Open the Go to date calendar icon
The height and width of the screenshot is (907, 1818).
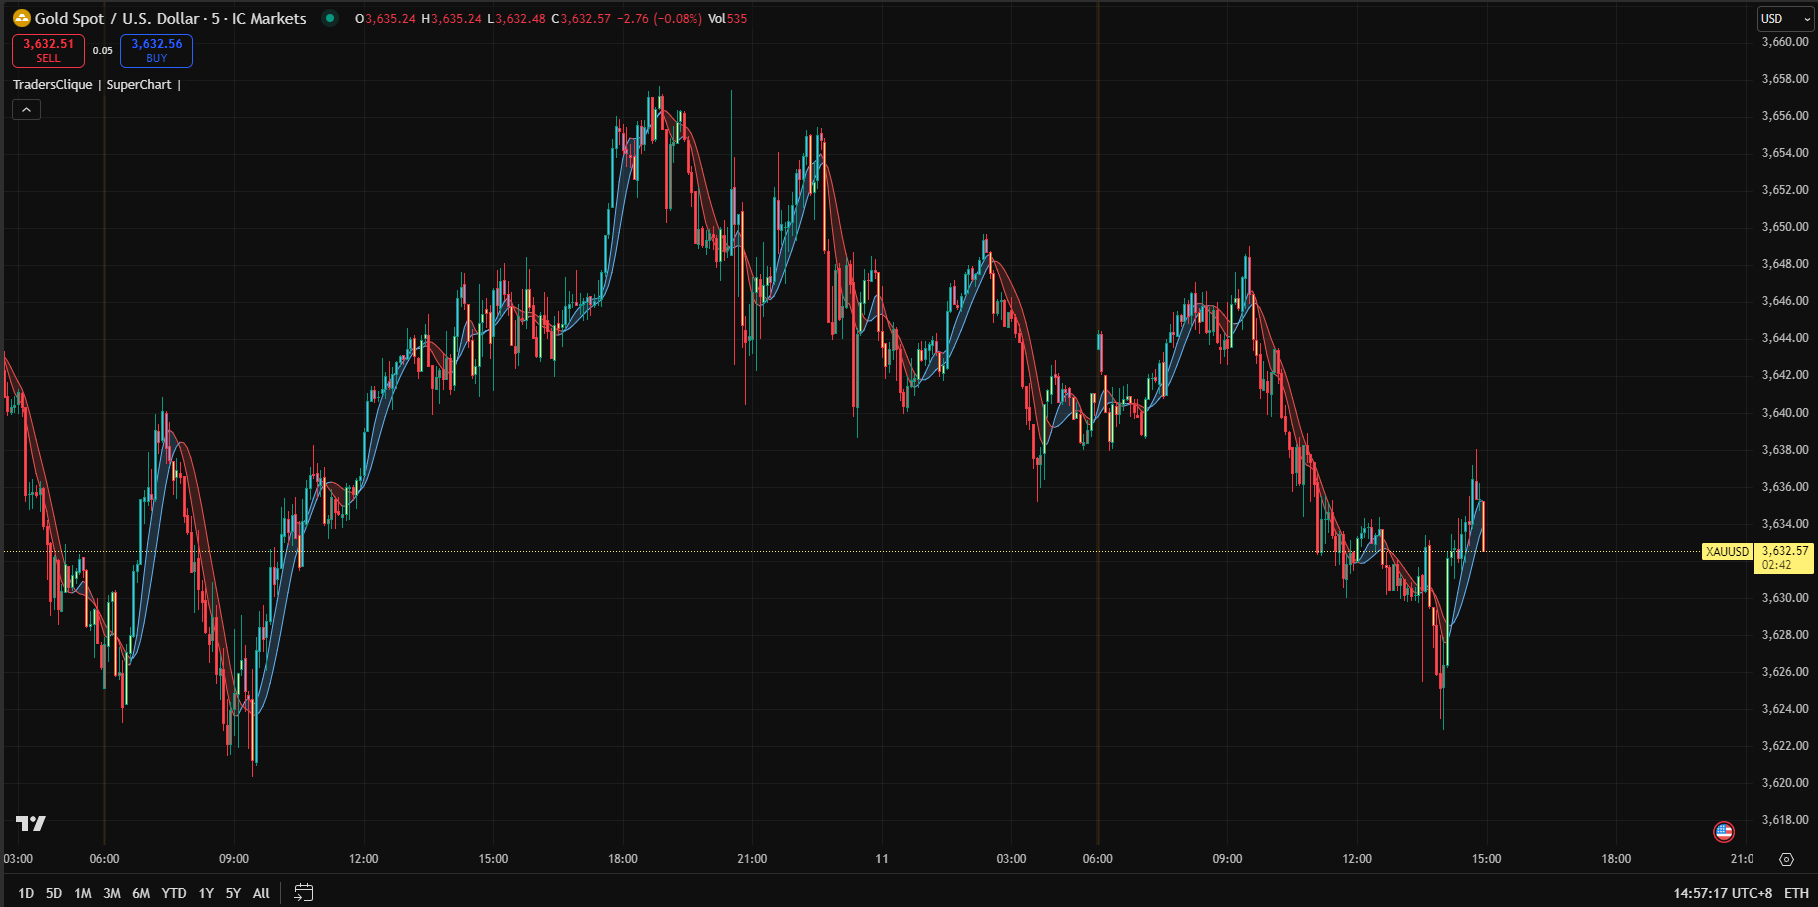point(304,893)
